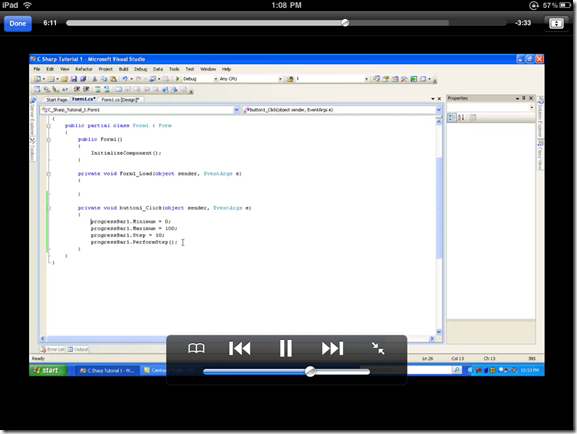Screen dimensions: 577x434
Task: Open the Build menu
Action: tap(123, 69)
